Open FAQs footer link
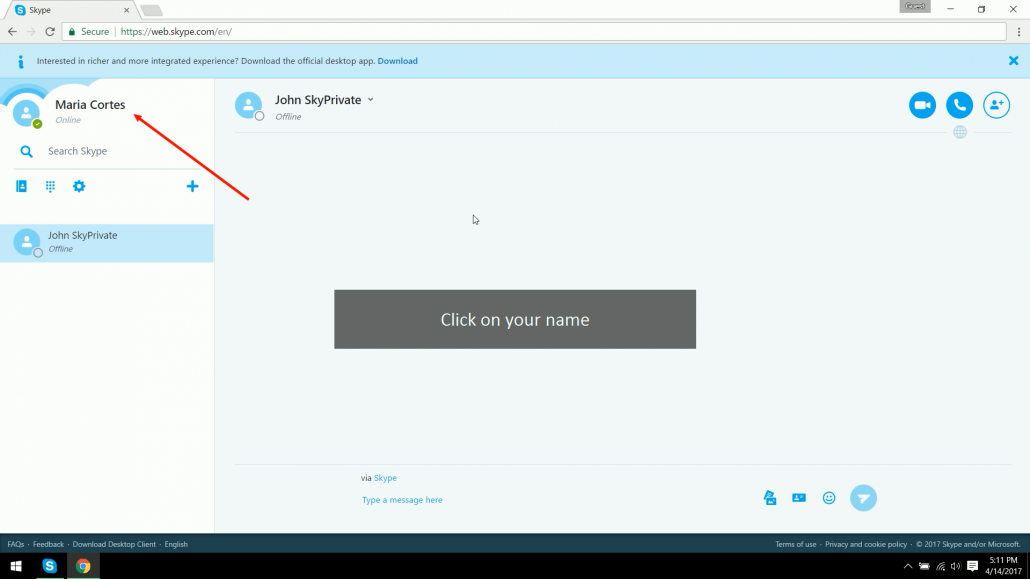Screen dimensions: 1030x579 pos(16,544)
